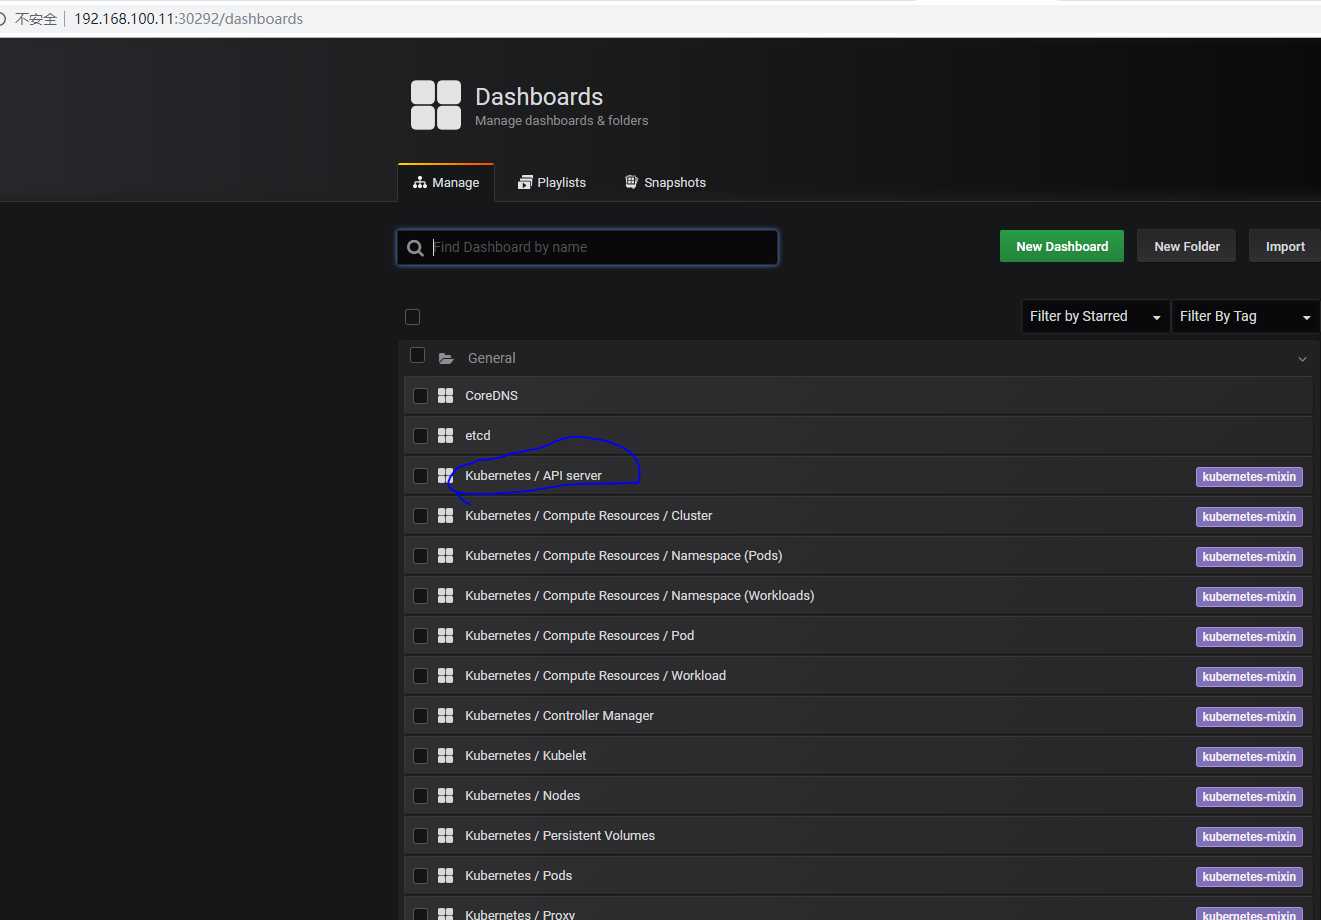This screenshot has height=920, width=1321.
Task: Select the CoreDNS dashboard checkbox
Action: 420,396
